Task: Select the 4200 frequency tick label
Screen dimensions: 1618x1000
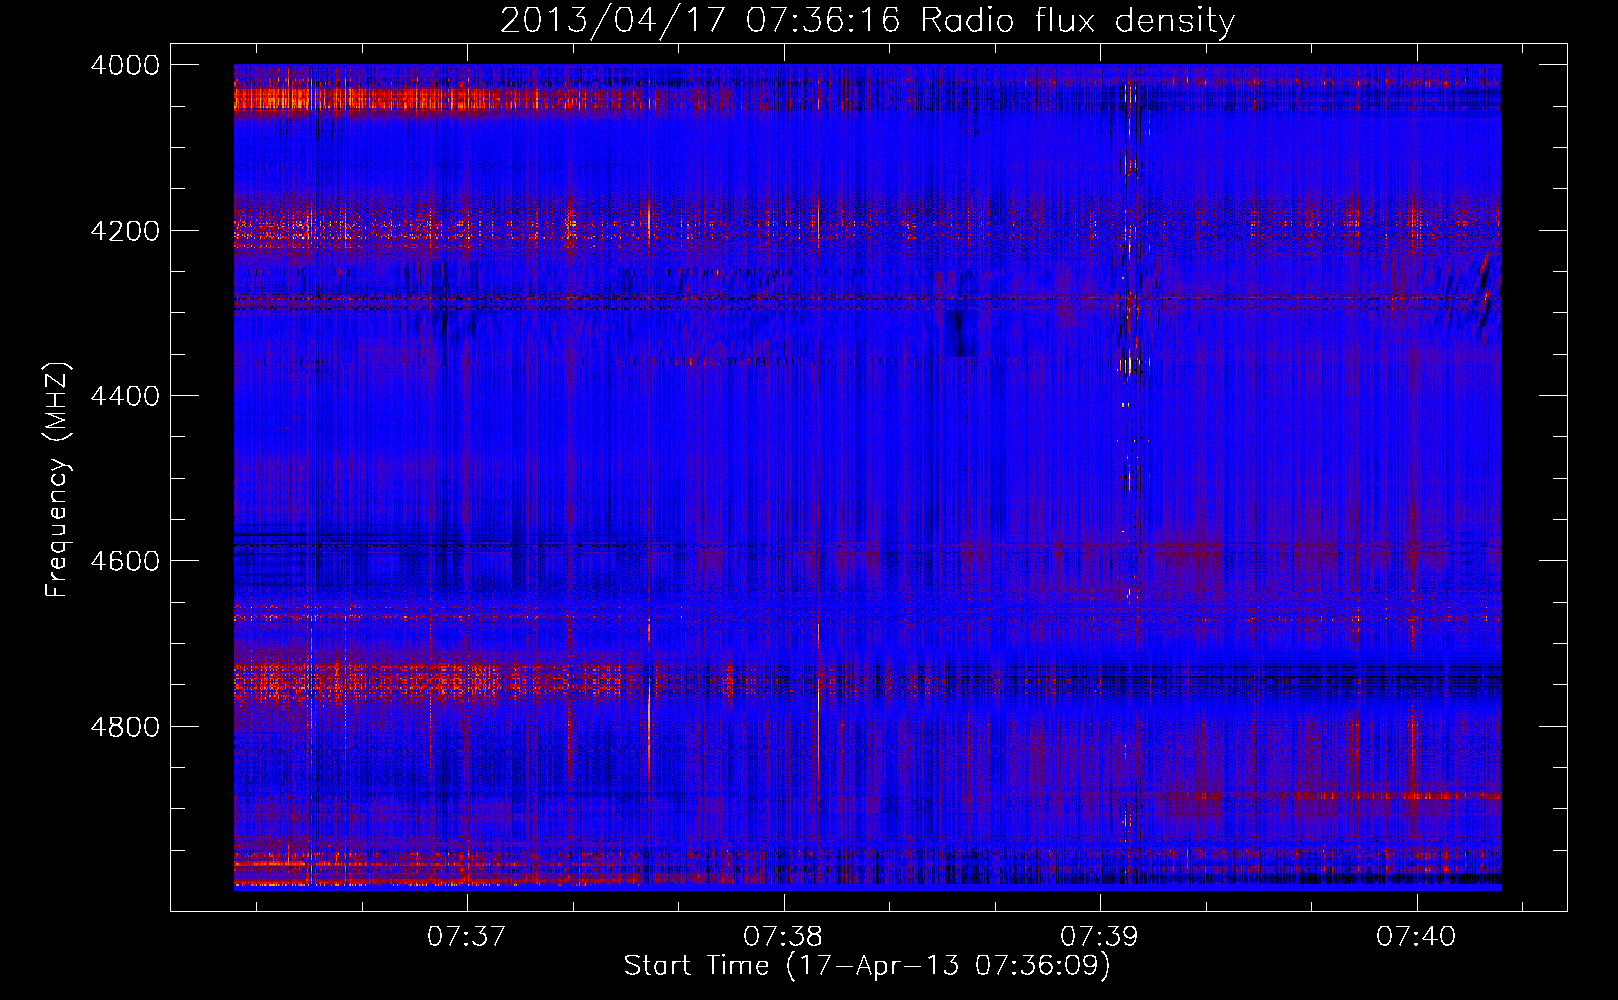Action: click(125, 231)
